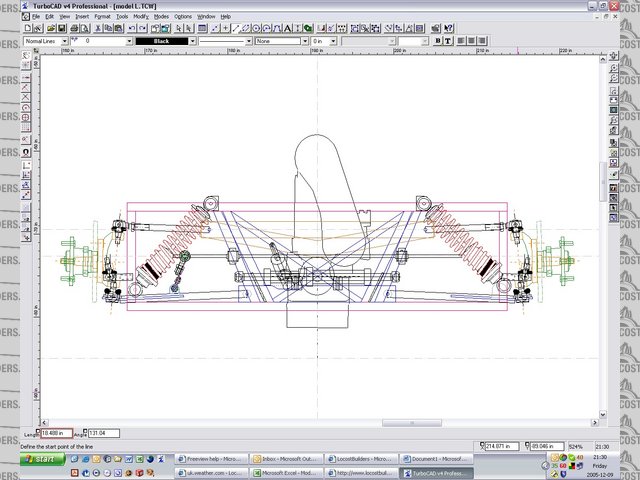The height and width of the screenshot is (480, 640).
Task: Click the Paste clipboard icon
Action: tap(119, 28)
